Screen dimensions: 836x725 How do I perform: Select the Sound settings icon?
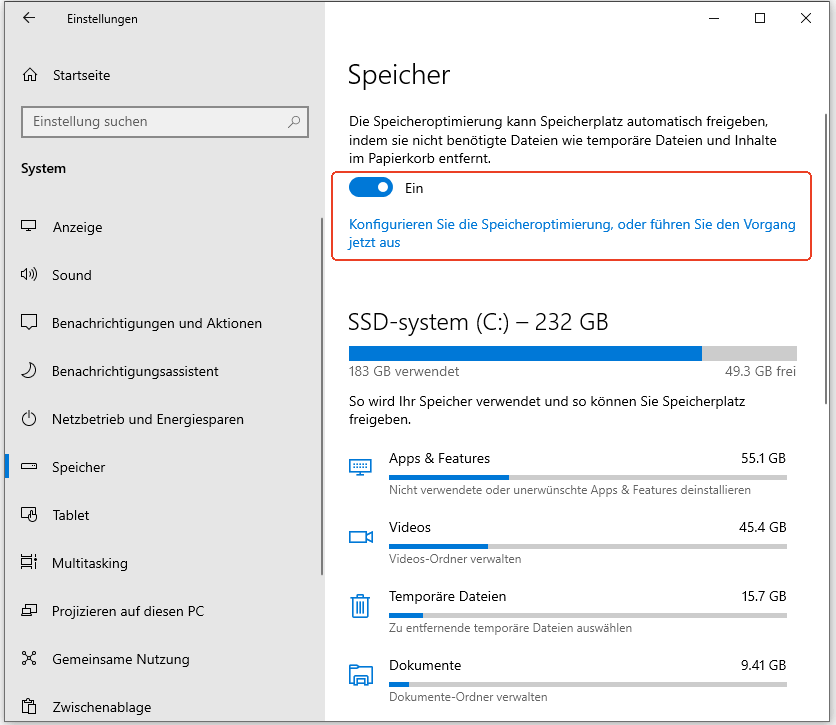pos(29,275)
